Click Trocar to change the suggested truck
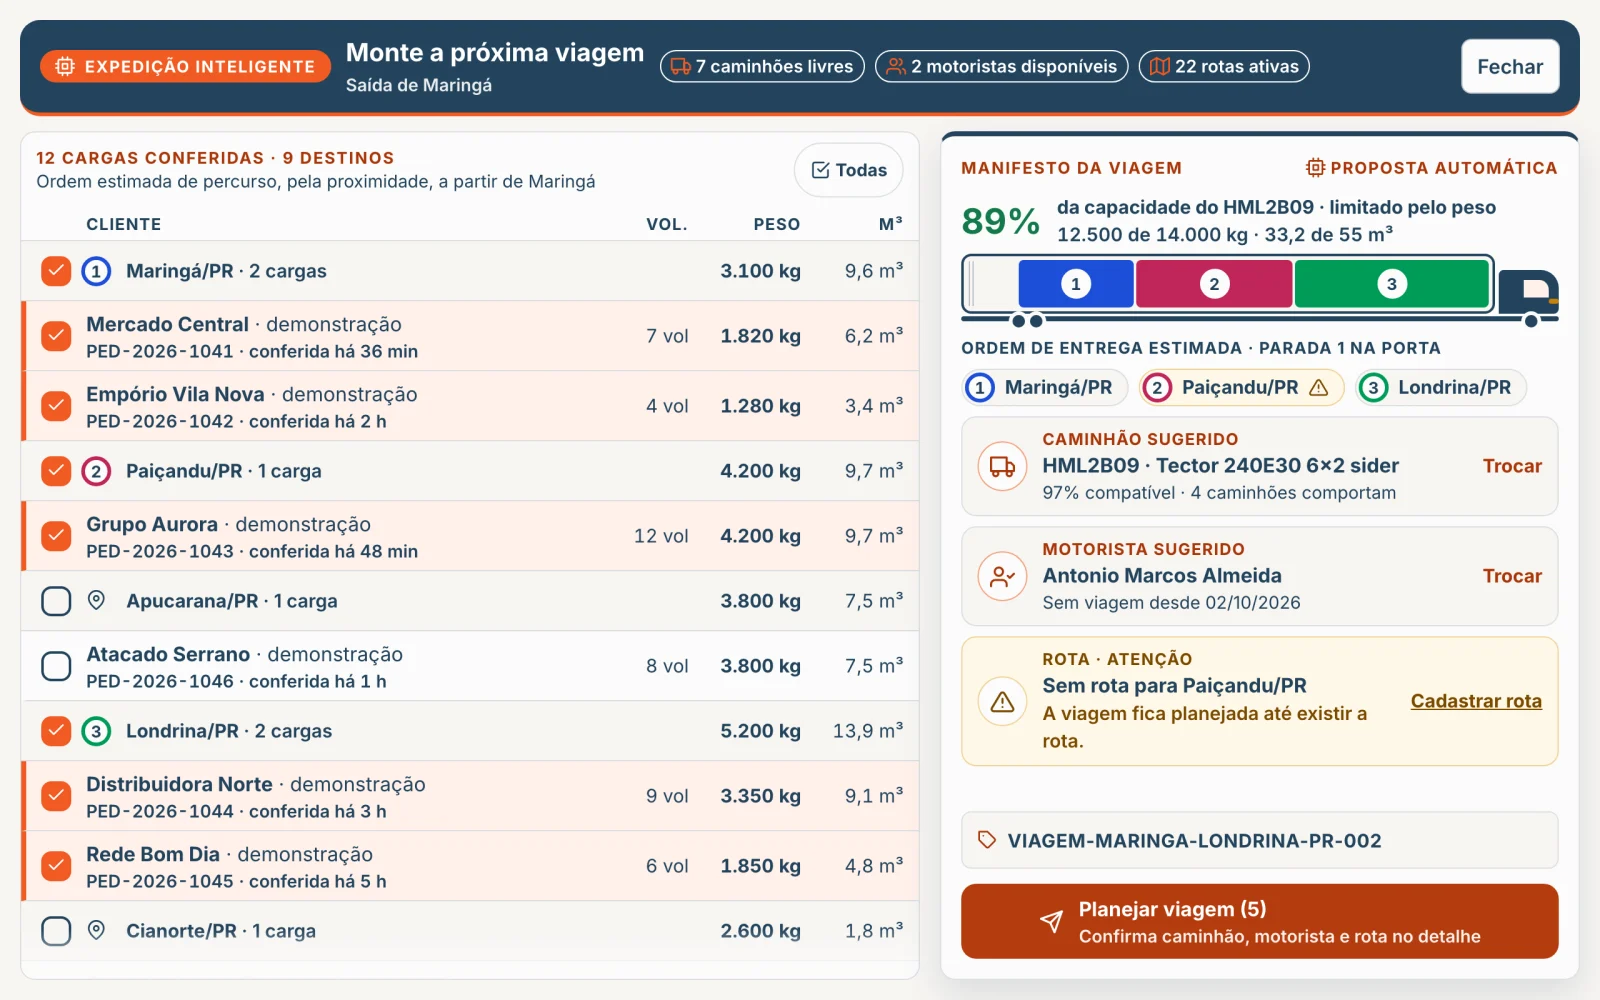 (1512, 466)
